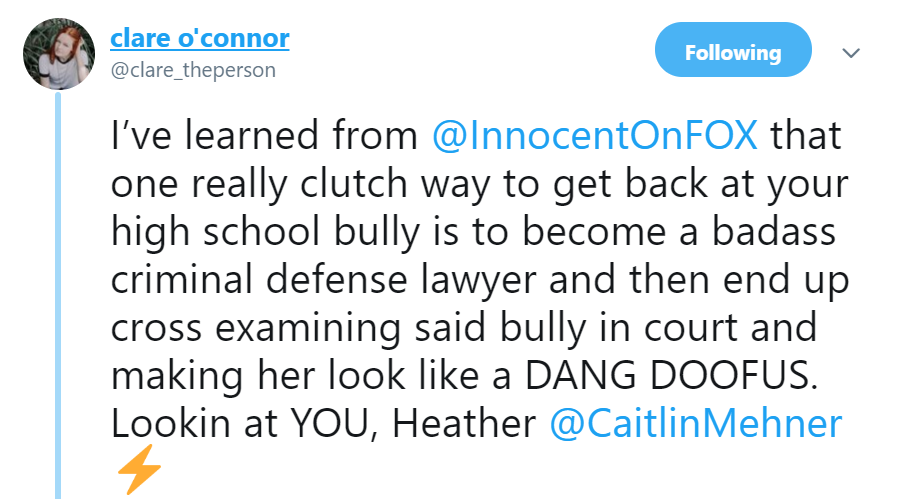Open the clare o'connor display name link

[199, 39]
